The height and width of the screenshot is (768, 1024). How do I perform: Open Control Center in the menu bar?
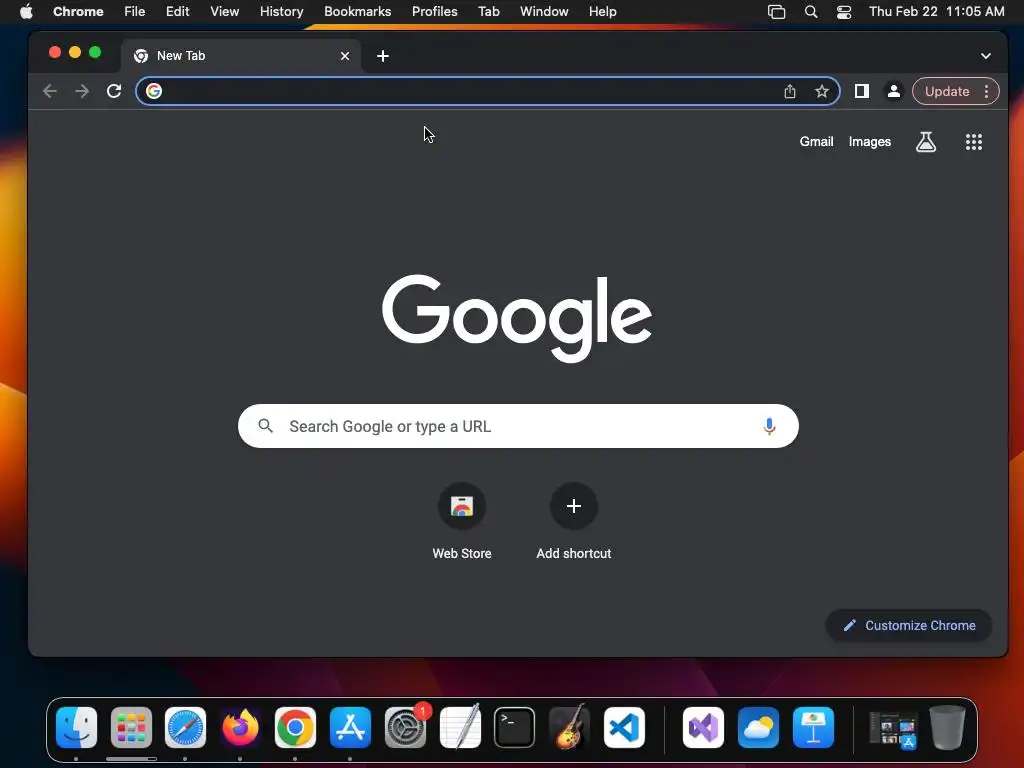coord(844,11)
